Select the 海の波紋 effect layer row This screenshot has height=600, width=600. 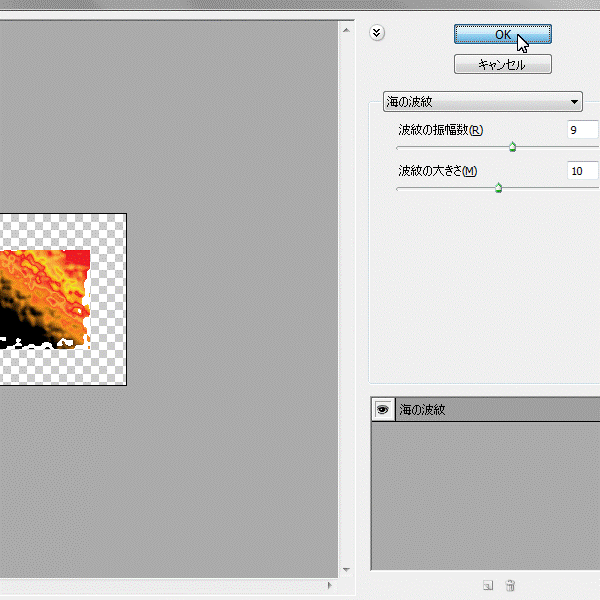coord(497,409)
